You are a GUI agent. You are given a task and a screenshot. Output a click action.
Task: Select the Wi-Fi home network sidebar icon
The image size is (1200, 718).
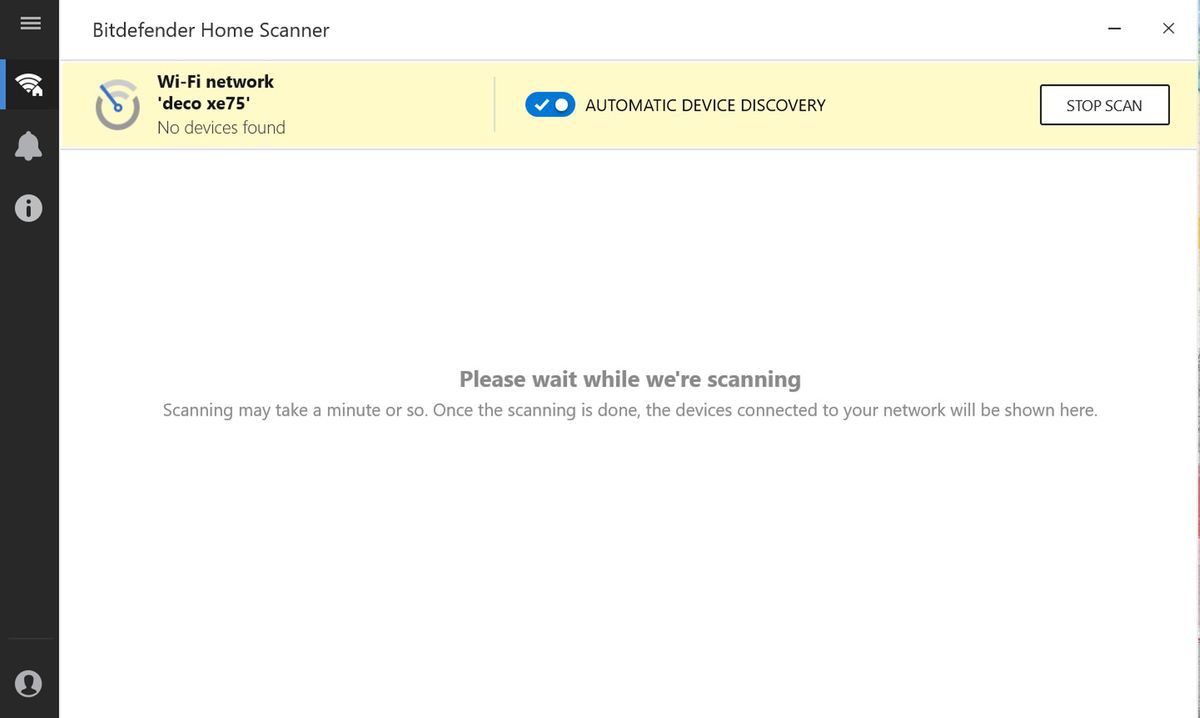[x=30, y=84]
